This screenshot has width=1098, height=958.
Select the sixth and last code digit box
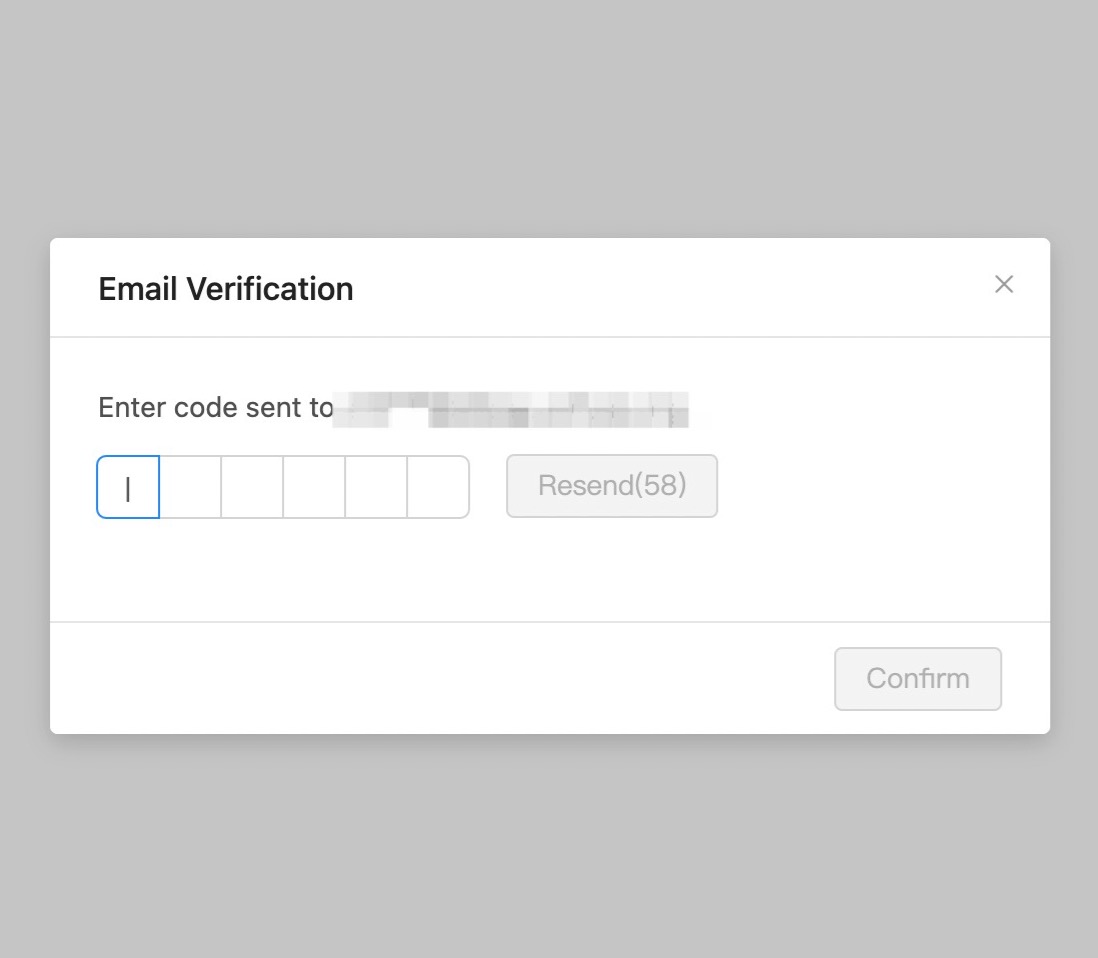pos(439,487)
